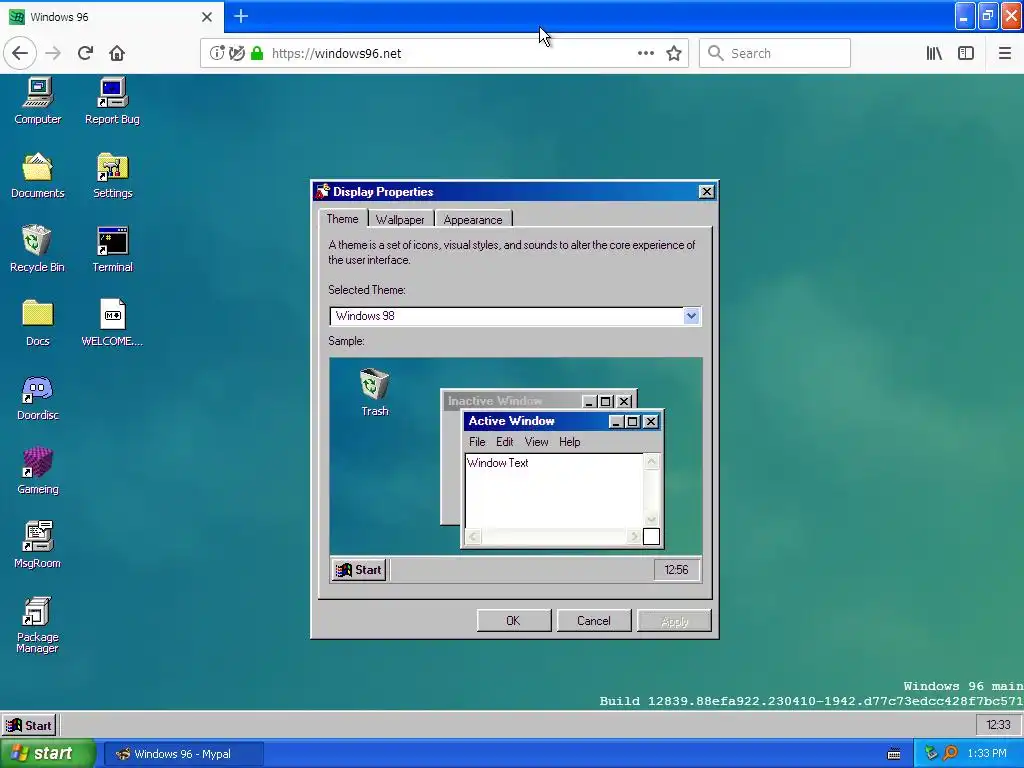Reload the windows96.net page
This screenshot has width=1024, height=768.
coord(85,54)
